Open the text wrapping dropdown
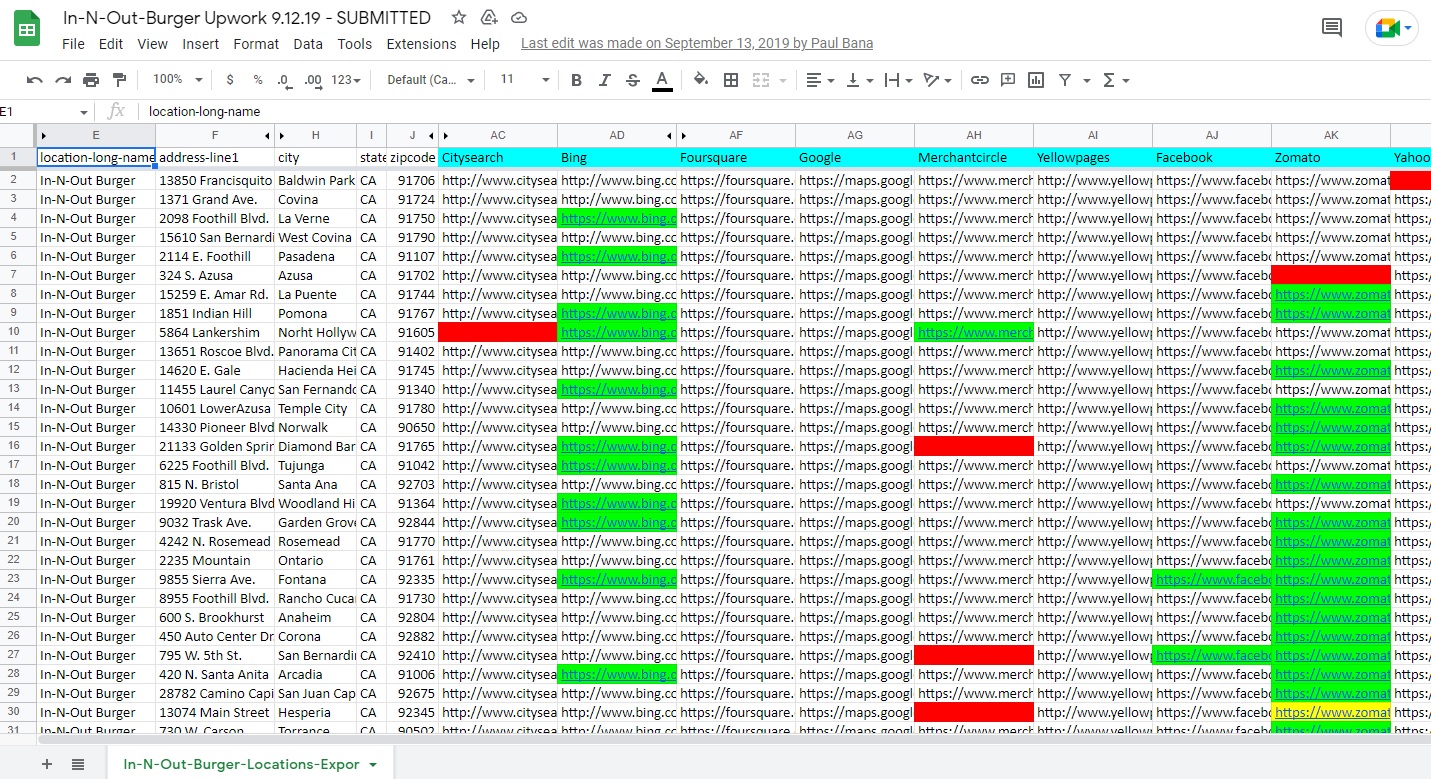Screen dimensions: 1431x779 [897, 80]
